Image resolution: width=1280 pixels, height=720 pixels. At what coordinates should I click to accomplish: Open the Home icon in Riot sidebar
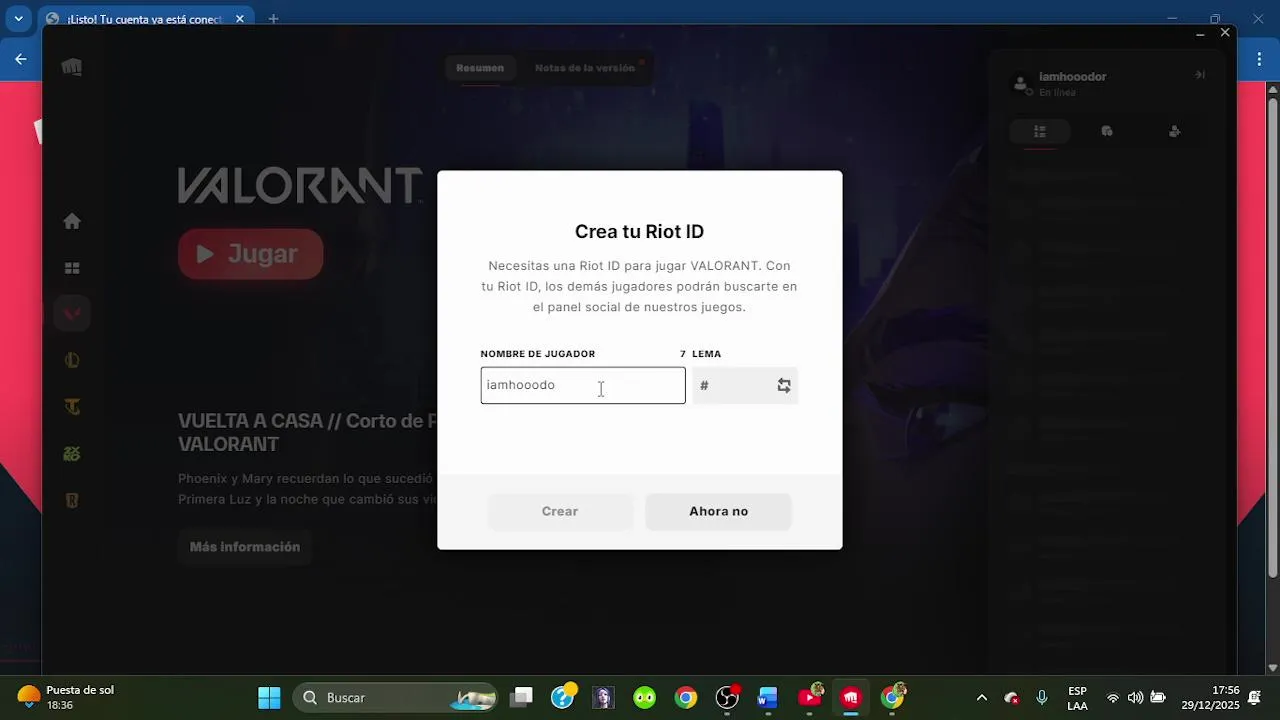pyautogui.click(x=72, y=221)
